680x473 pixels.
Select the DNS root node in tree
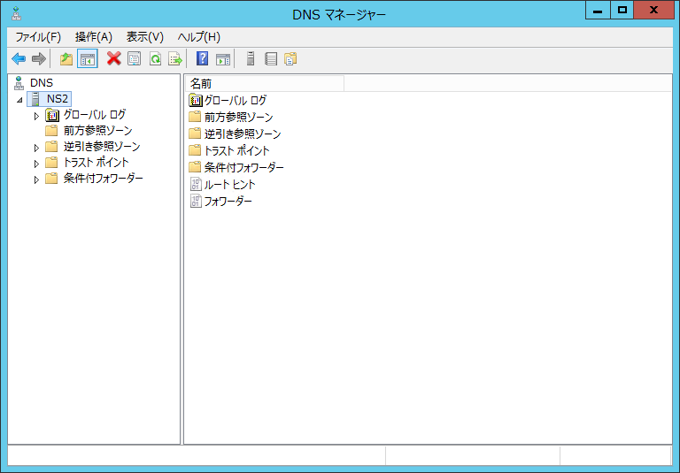pyautogui.click(x=41, y=83)
